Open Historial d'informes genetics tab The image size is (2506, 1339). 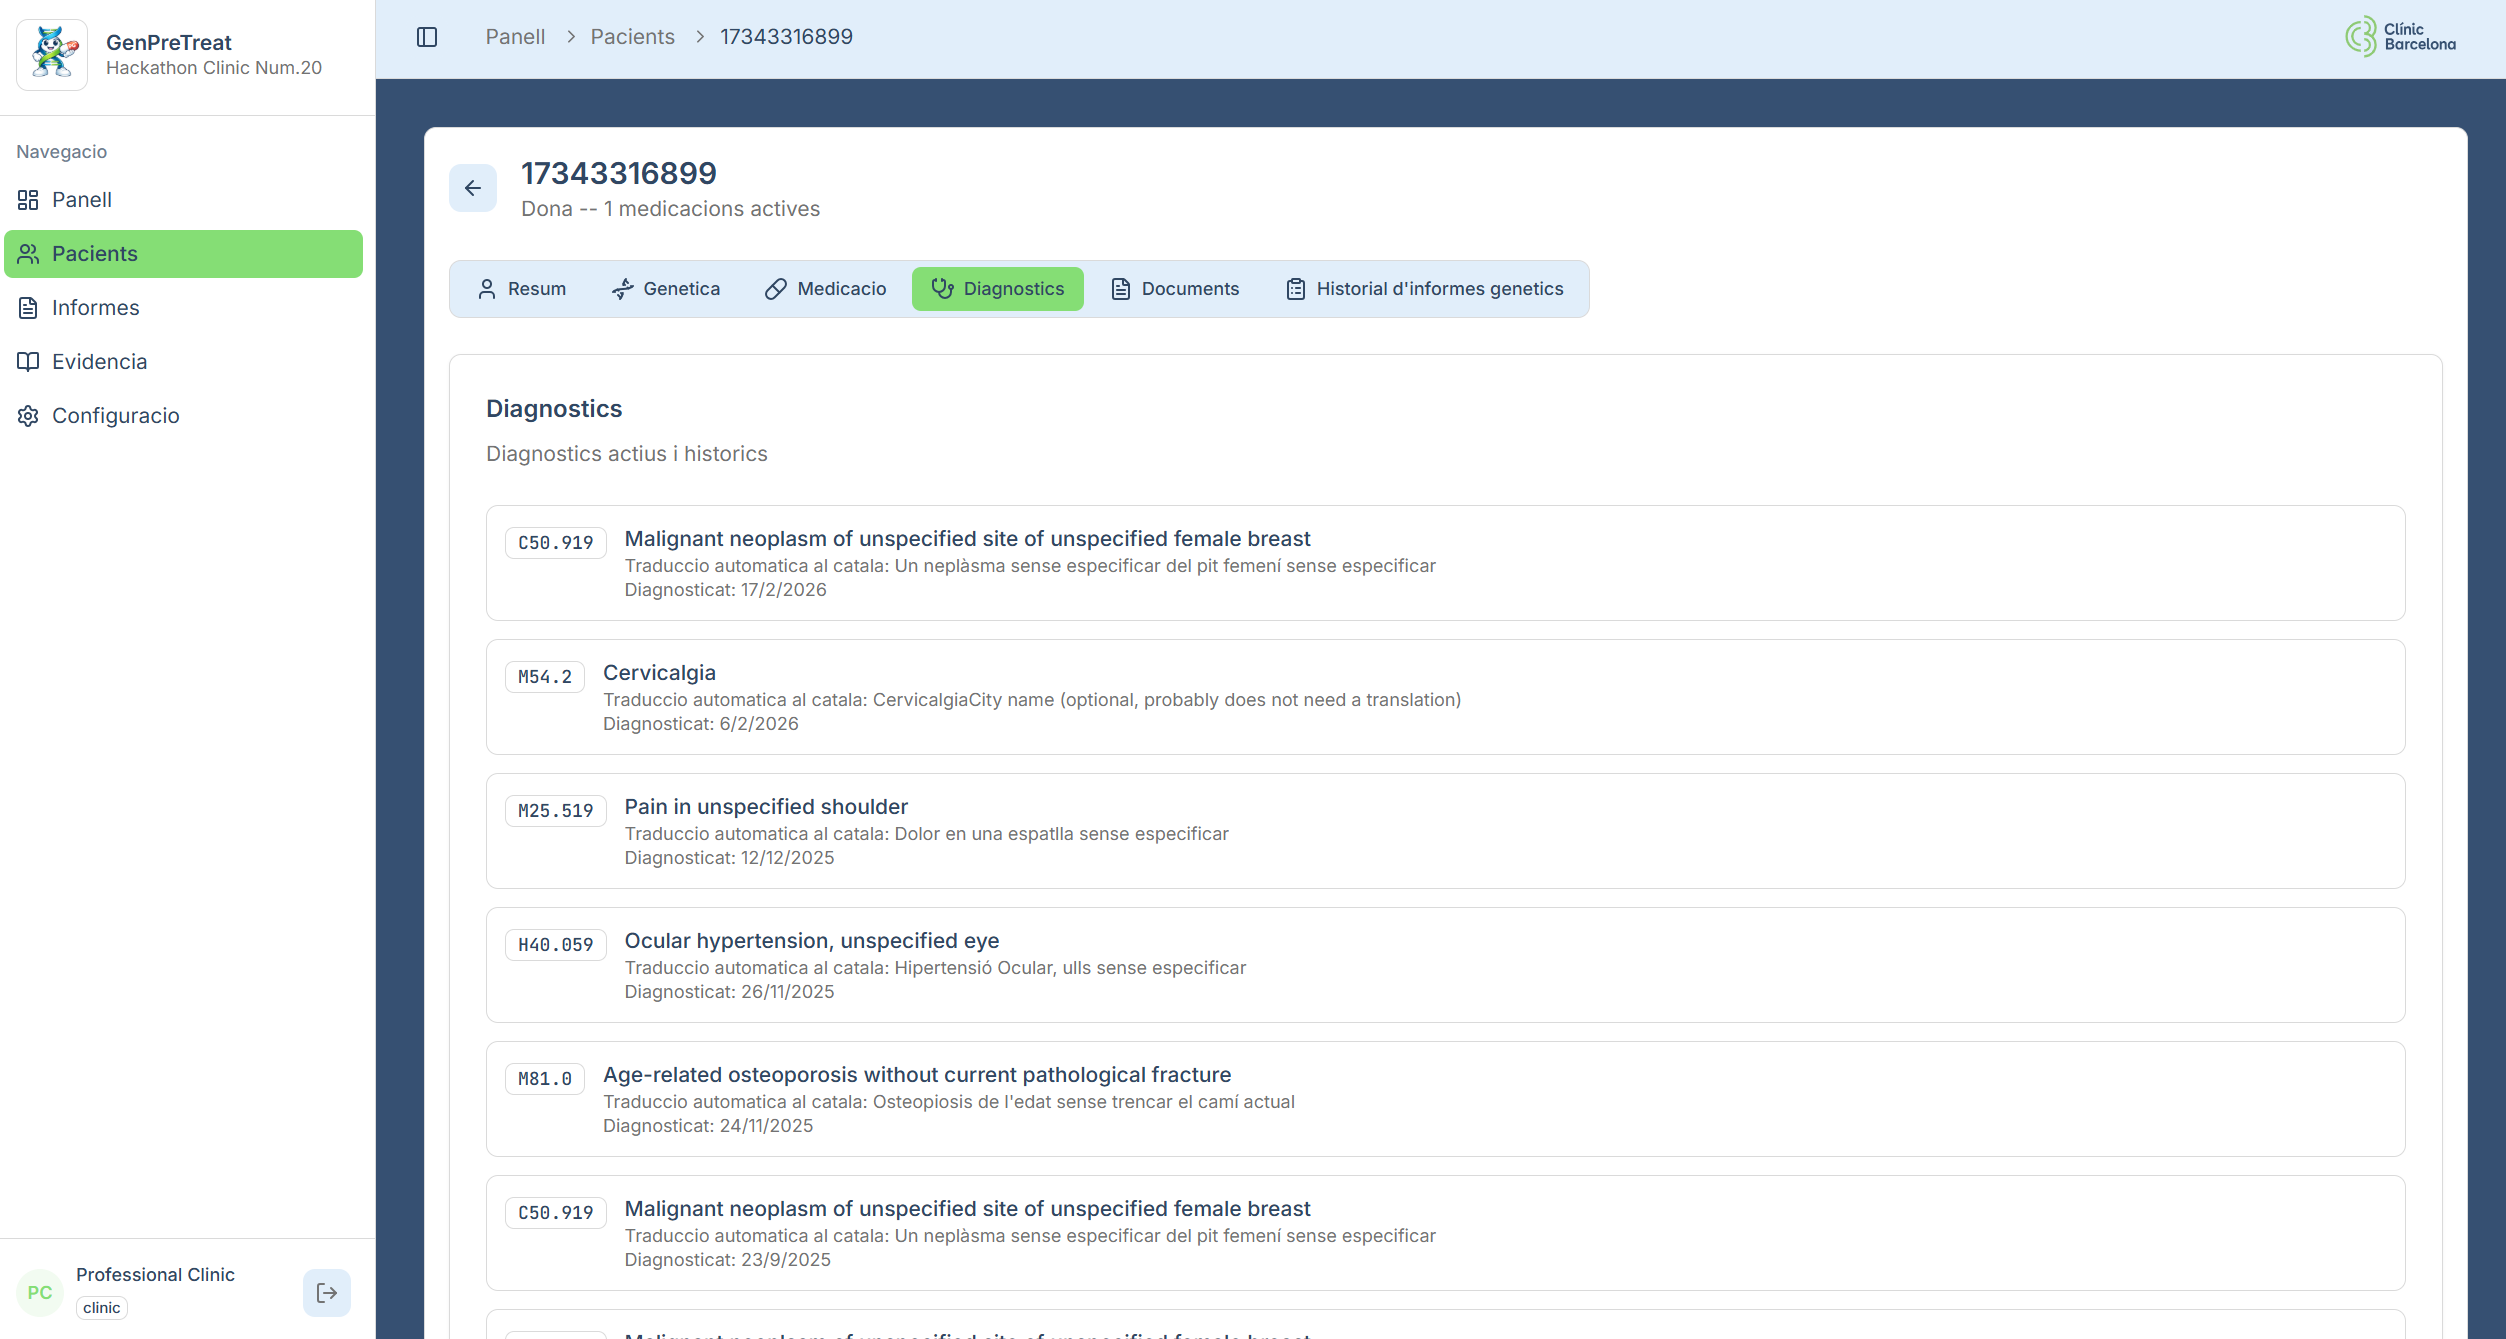1424,289
